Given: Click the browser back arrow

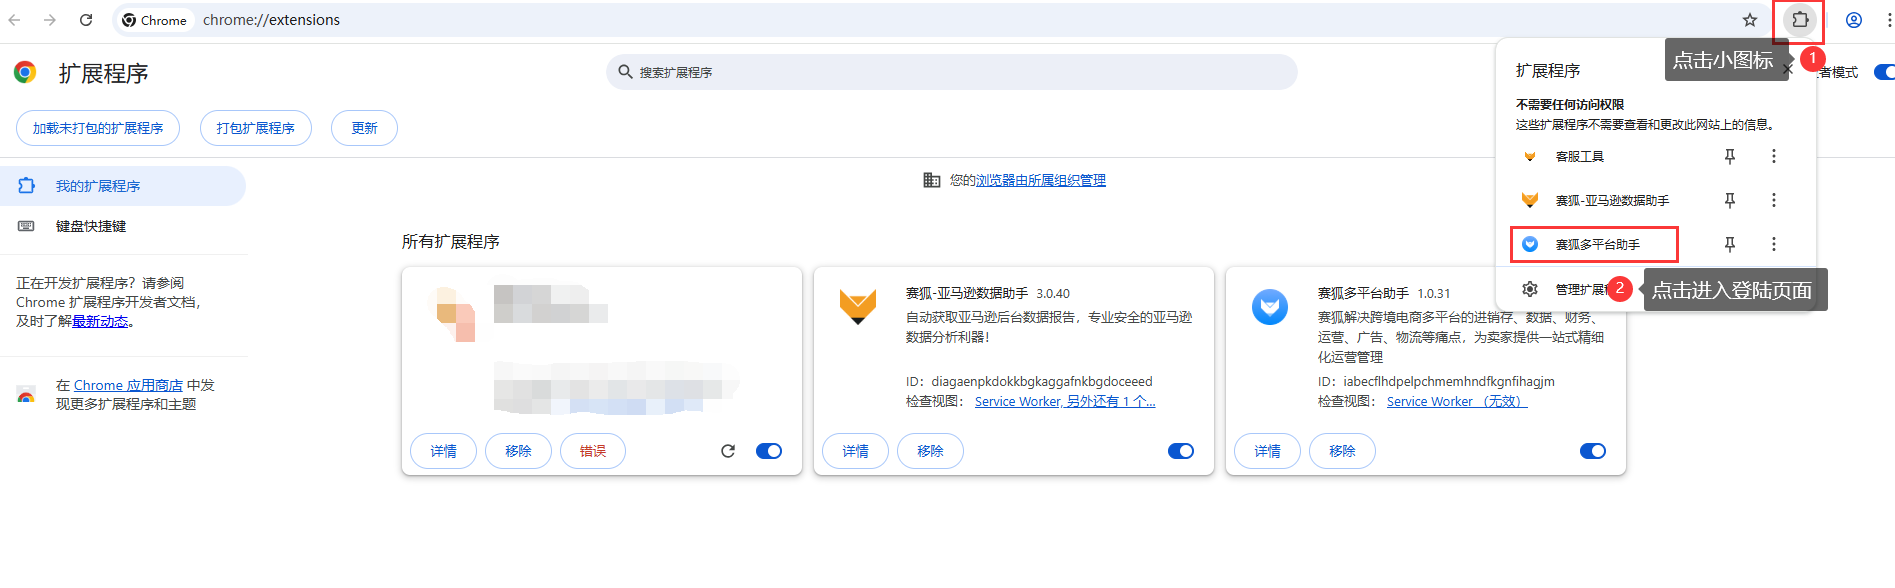Looking at the screenshot, I should click(14, 20).
